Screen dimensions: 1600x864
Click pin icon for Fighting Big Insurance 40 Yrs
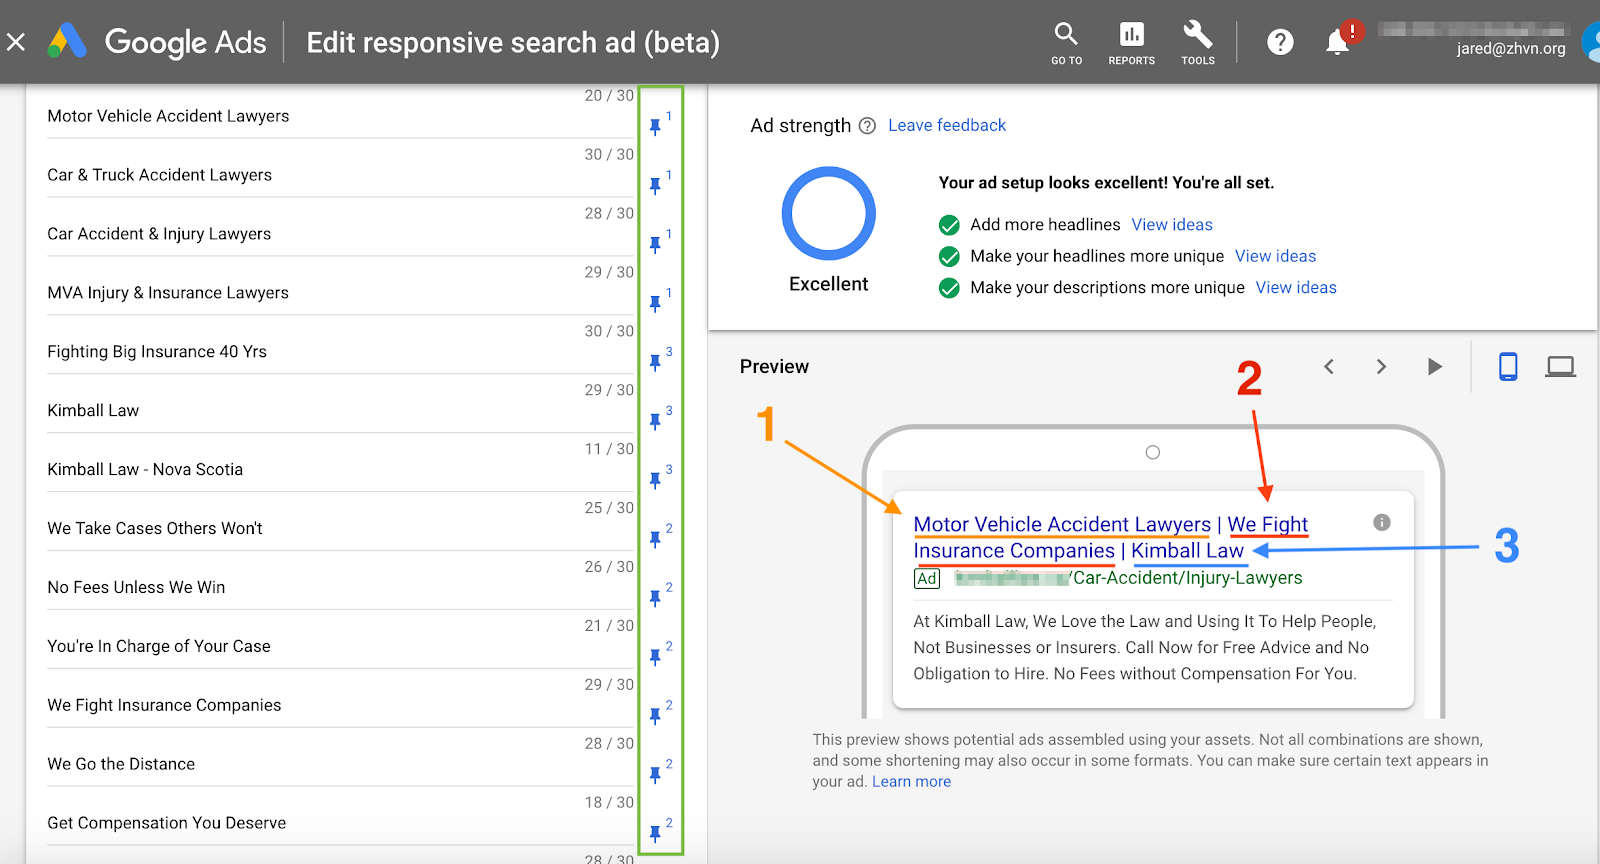(655, 363)
